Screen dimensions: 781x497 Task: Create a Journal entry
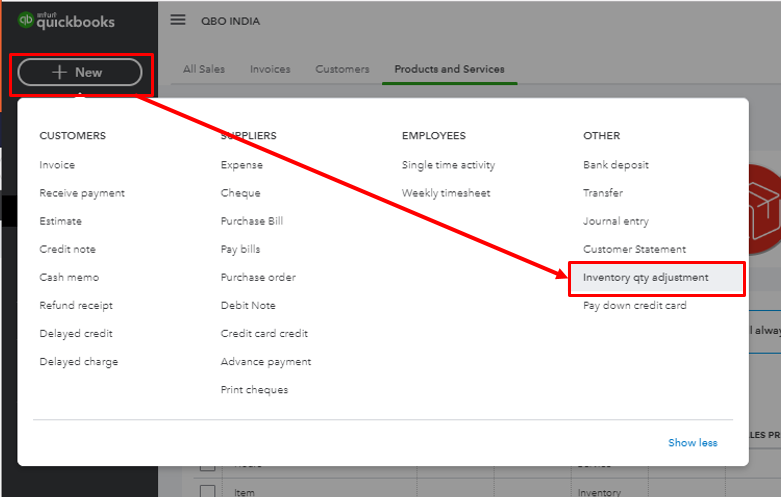tap(616, 221)
